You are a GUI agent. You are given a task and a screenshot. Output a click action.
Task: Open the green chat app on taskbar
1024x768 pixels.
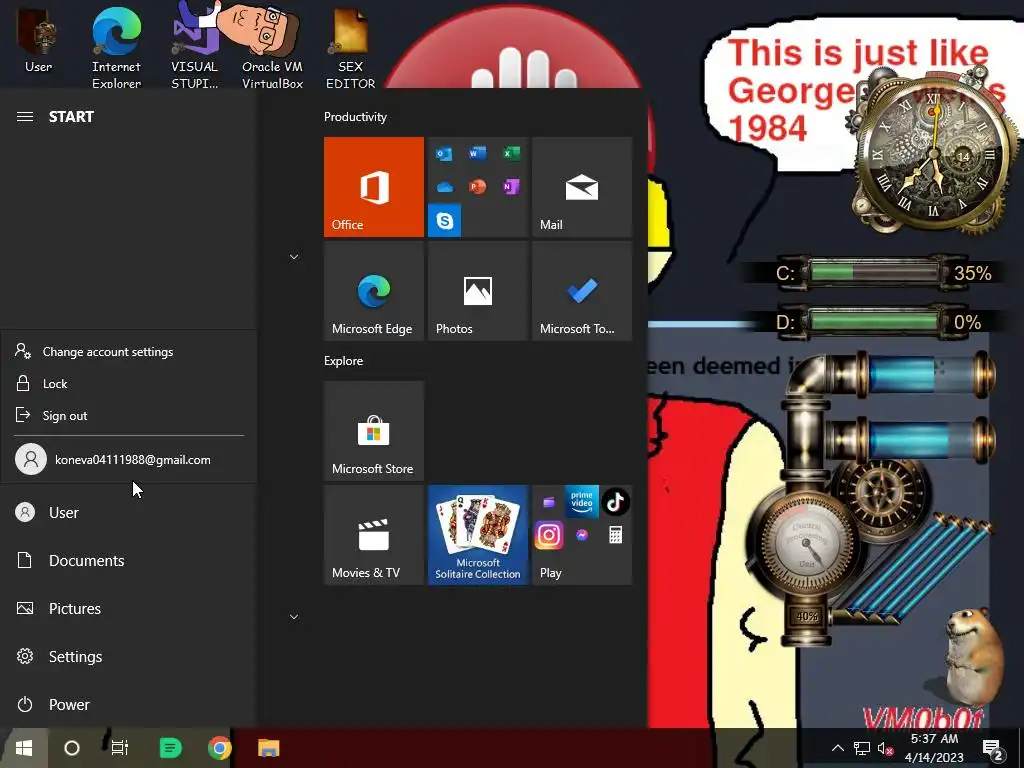170,748
